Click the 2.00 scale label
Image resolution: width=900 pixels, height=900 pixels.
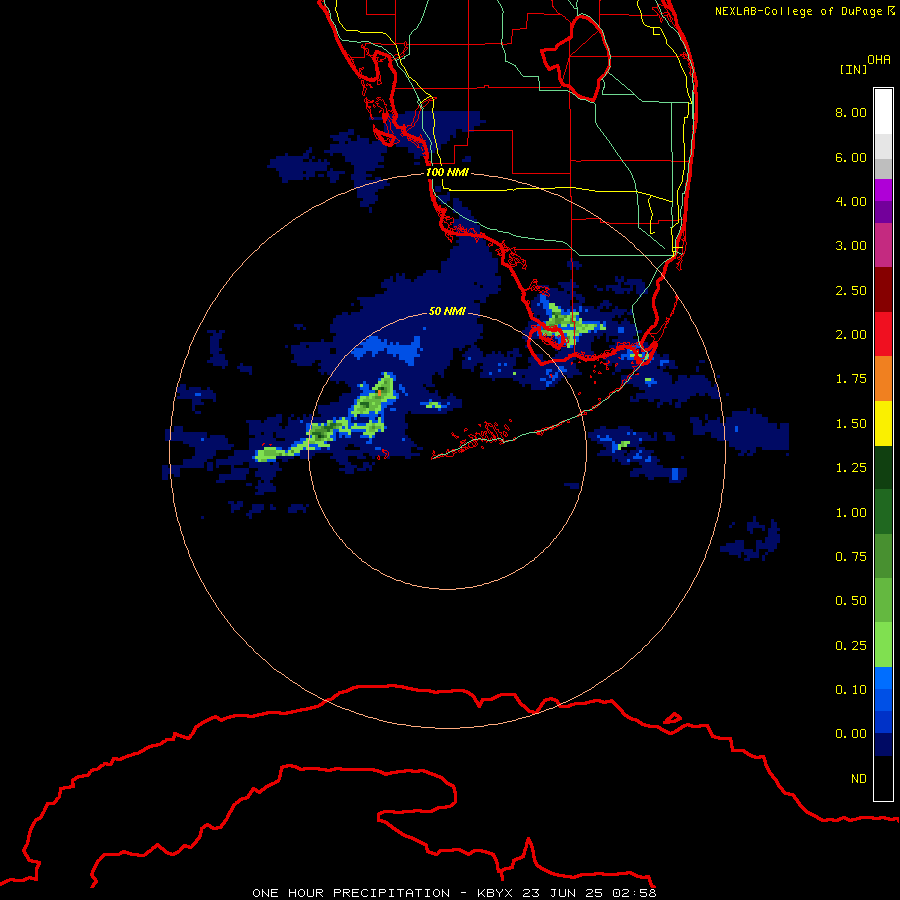851,335
